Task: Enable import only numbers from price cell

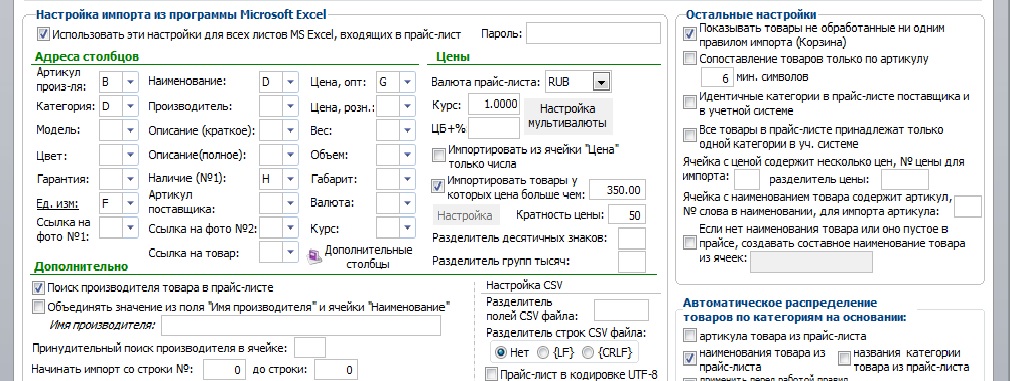Action: pyautogui.click(x=439, y=155)
